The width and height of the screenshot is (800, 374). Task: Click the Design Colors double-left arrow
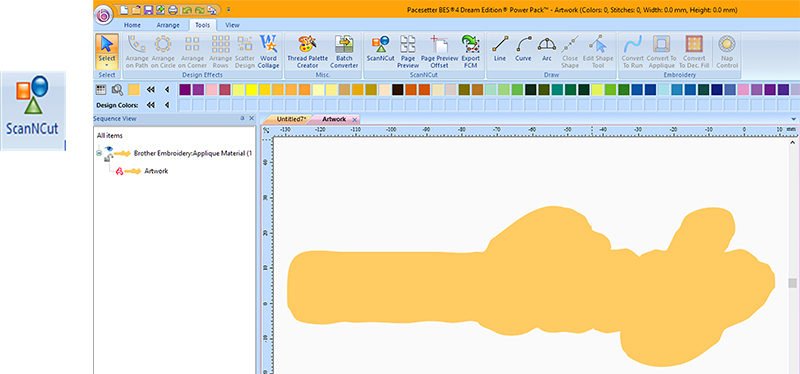pyautogui.click(x=151, y=105)
